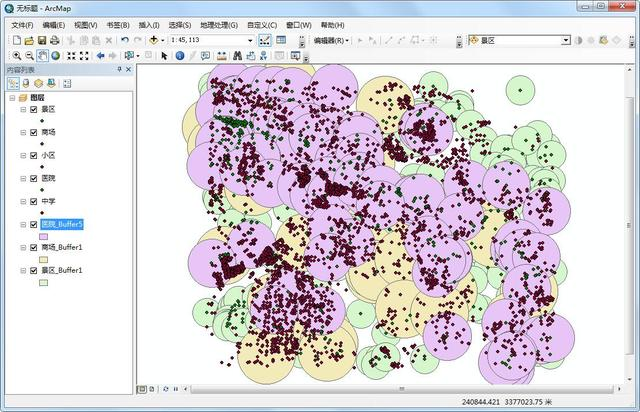Click fixed zoom in arrows
The height and width of the screenshot is (412, 640).
coord(71,56)
